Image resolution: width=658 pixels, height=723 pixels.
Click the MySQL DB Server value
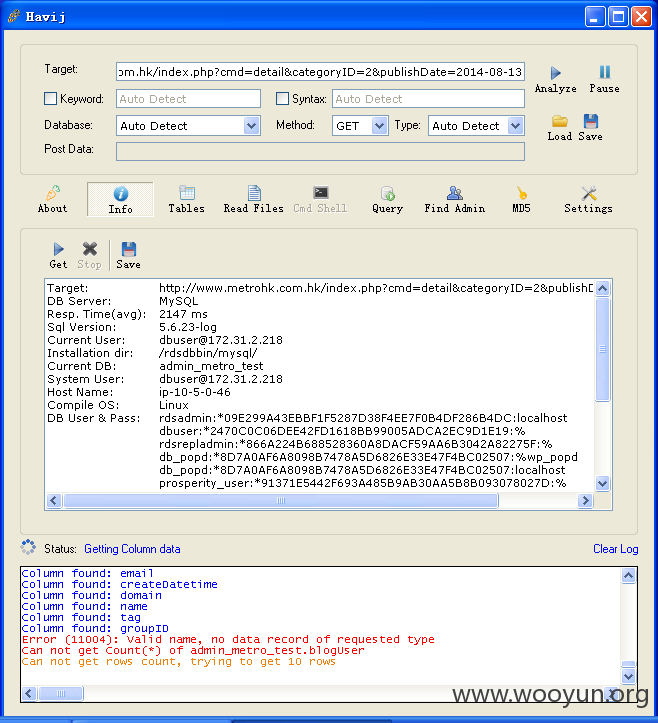coord(178,301)
